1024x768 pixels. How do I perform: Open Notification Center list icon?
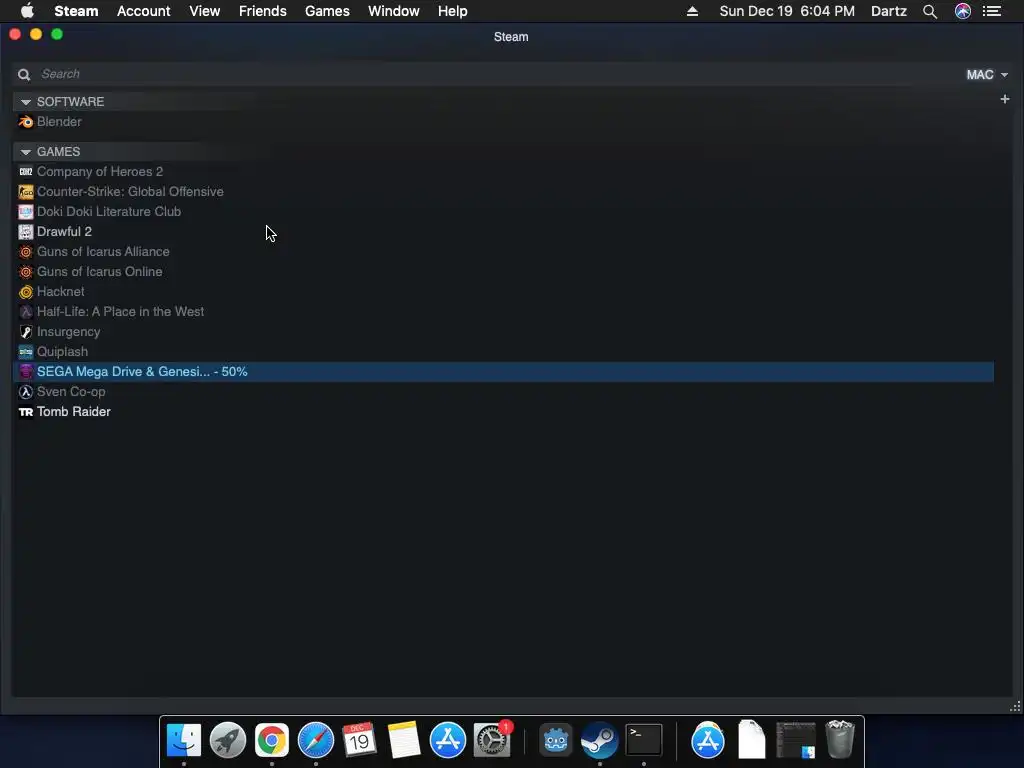click(992, 11)
